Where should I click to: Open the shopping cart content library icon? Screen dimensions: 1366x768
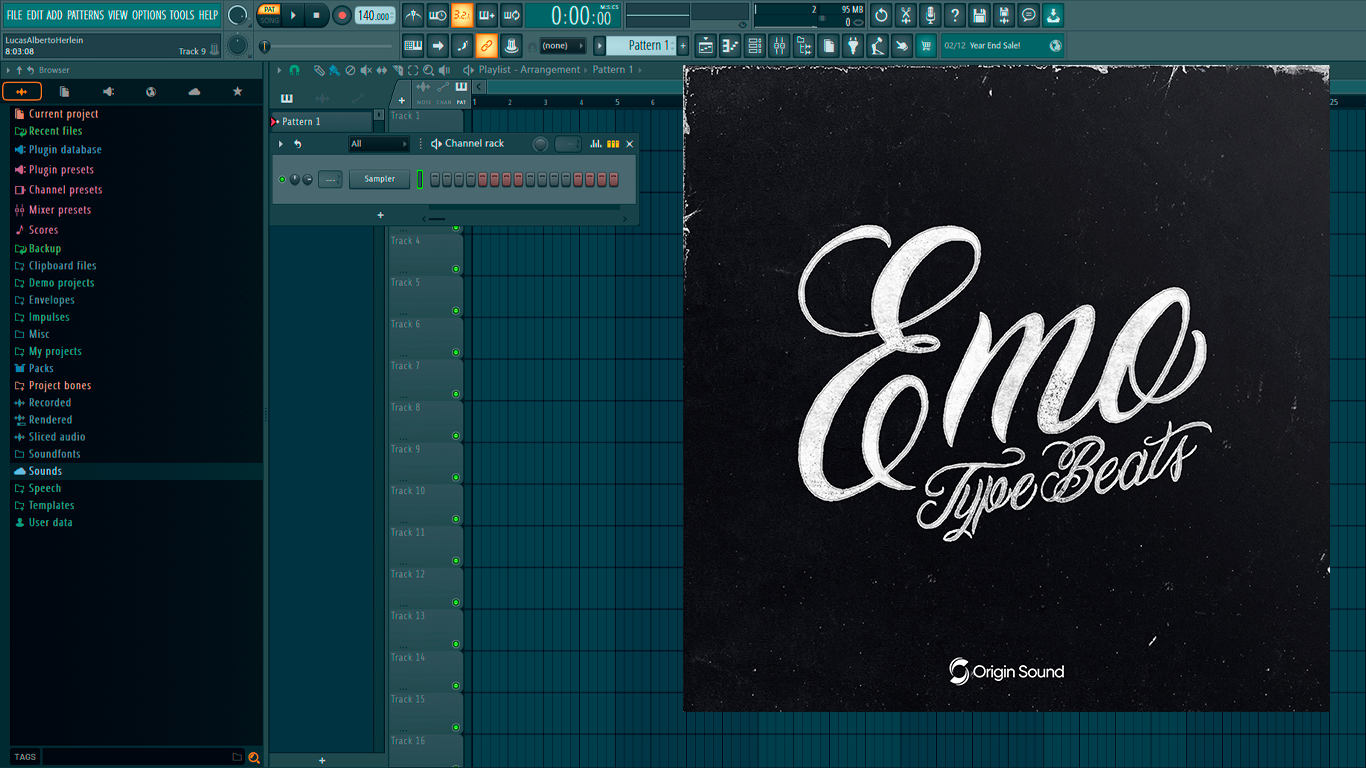coord(926,45)
